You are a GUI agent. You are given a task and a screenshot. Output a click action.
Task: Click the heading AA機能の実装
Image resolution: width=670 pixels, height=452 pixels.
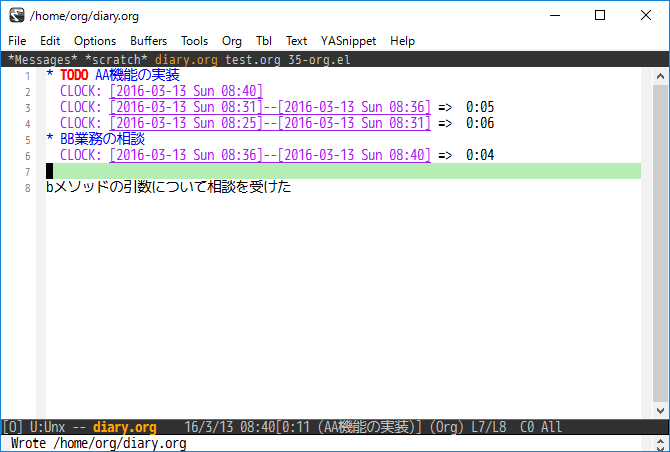pyautogui.click(x=137, y=75)
